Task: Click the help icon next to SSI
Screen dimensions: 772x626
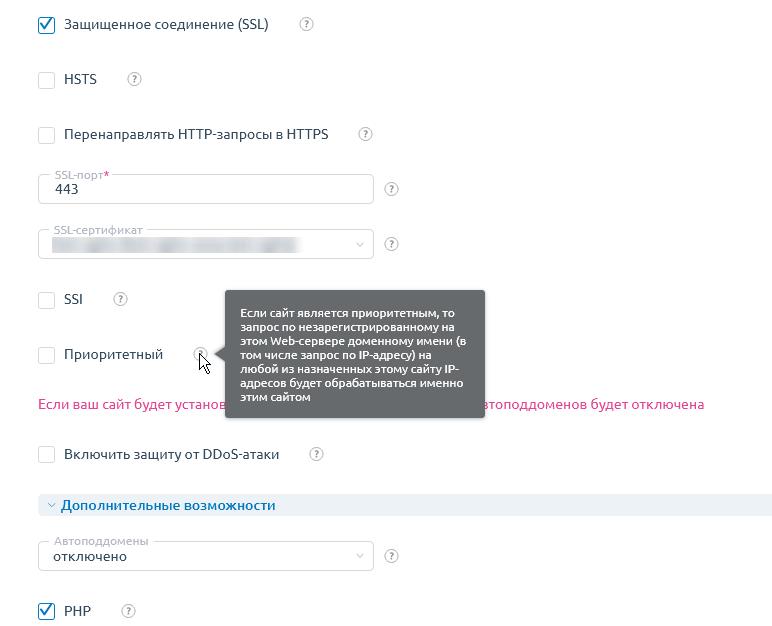Action: (x=121, y=299)
